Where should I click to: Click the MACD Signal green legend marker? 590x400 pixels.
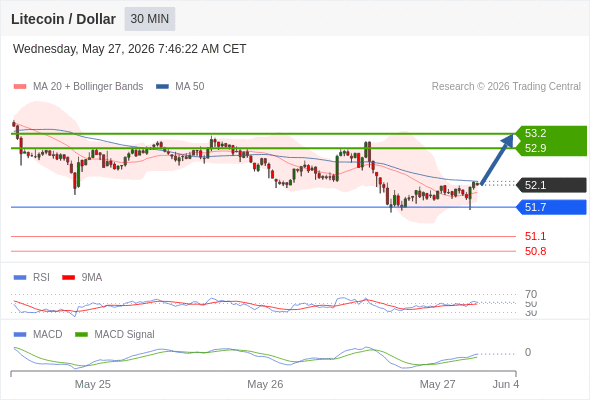81,334
